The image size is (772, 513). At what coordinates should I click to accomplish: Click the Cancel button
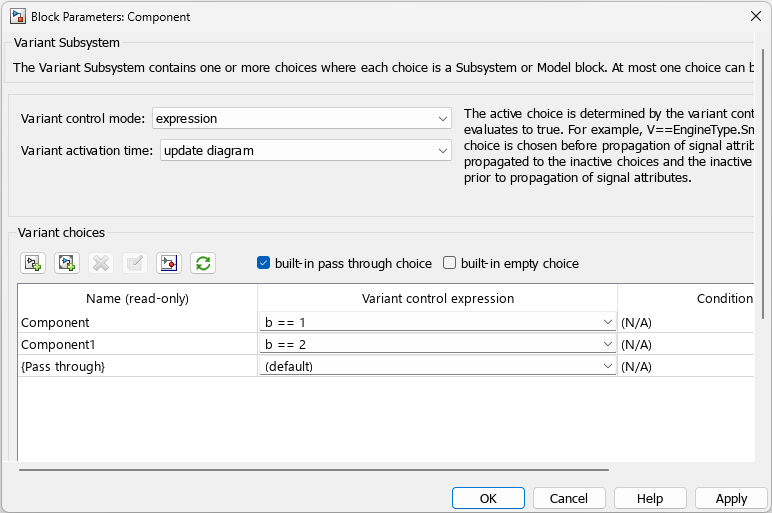pyautogui.click(x=569, y=498)
